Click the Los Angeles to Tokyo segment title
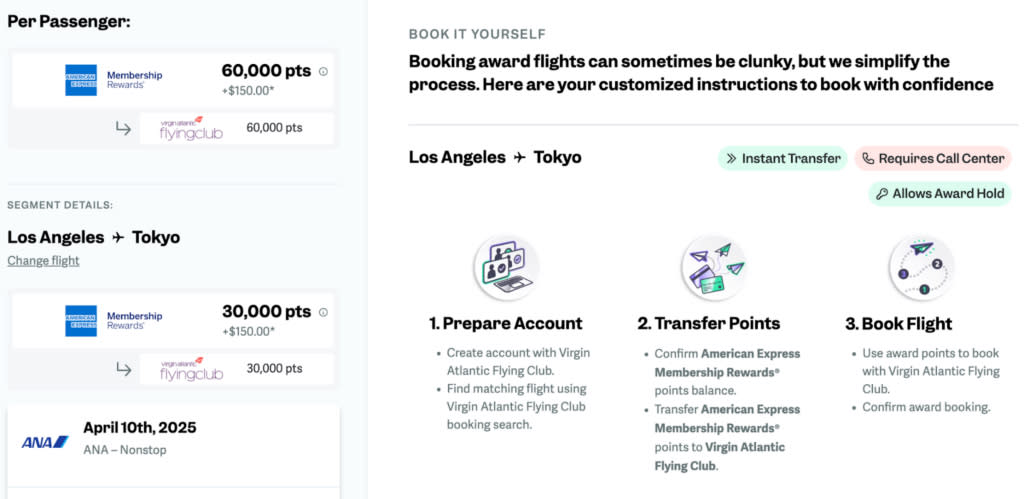The width and height of the screenshot is (1024, 499). click(x=93, y=237)
